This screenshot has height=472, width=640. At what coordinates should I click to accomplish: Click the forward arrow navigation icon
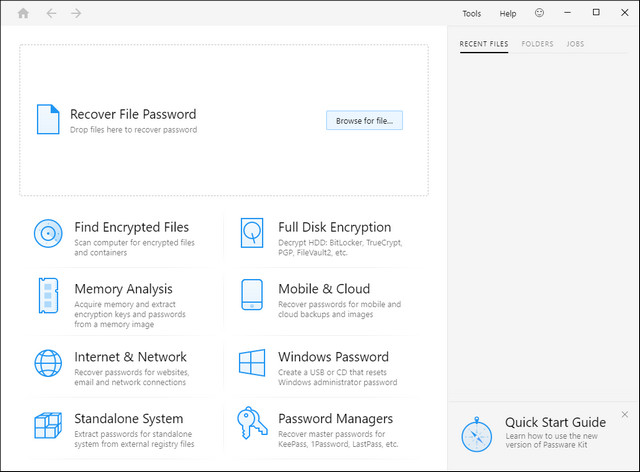click(x=77, y=13)
